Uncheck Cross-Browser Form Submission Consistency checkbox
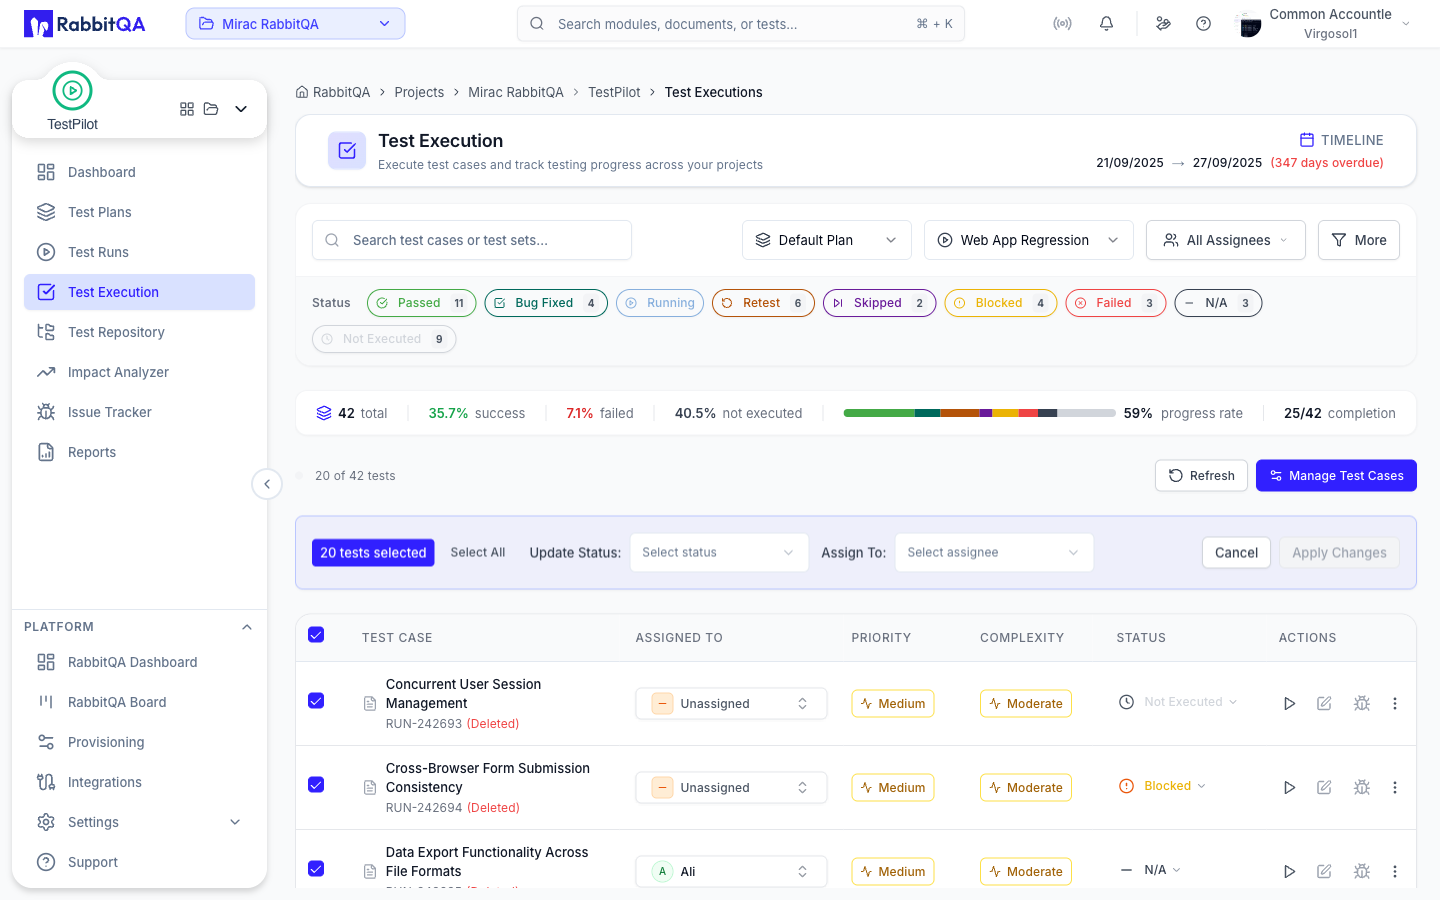This screenshot has width=1440, height=900. pyautogui.click(x=316, y=785)
